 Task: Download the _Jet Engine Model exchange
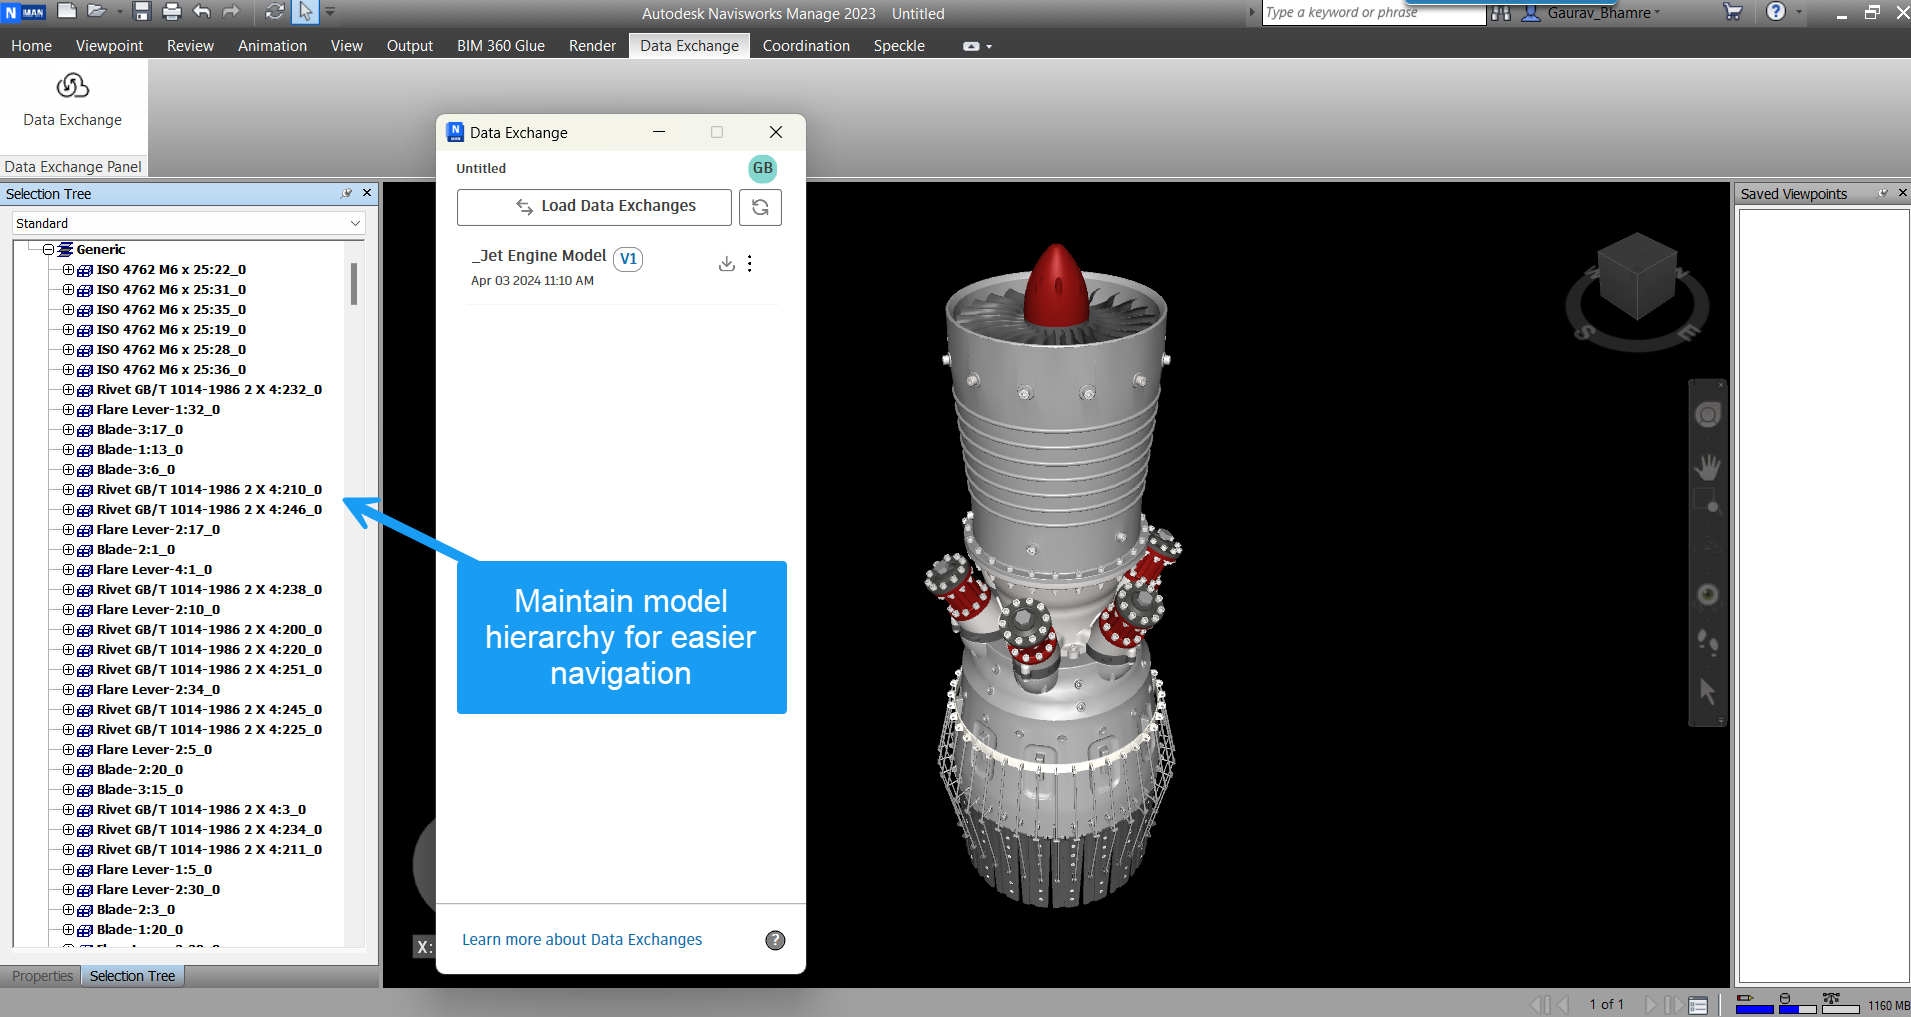coord(727,263)
